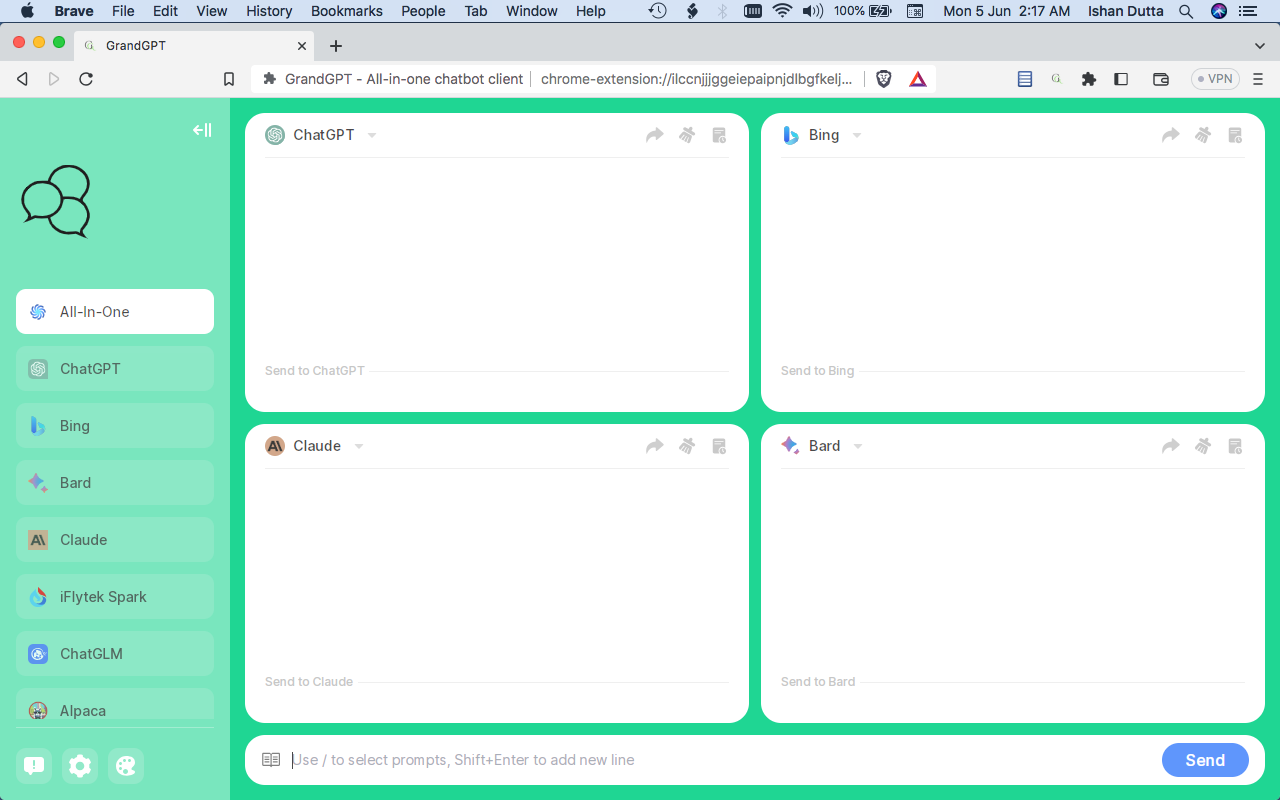Click the VPN button in toolbar
Image resolution: width=1280 pixels, height=800 pixels.
click(1215, 79)
